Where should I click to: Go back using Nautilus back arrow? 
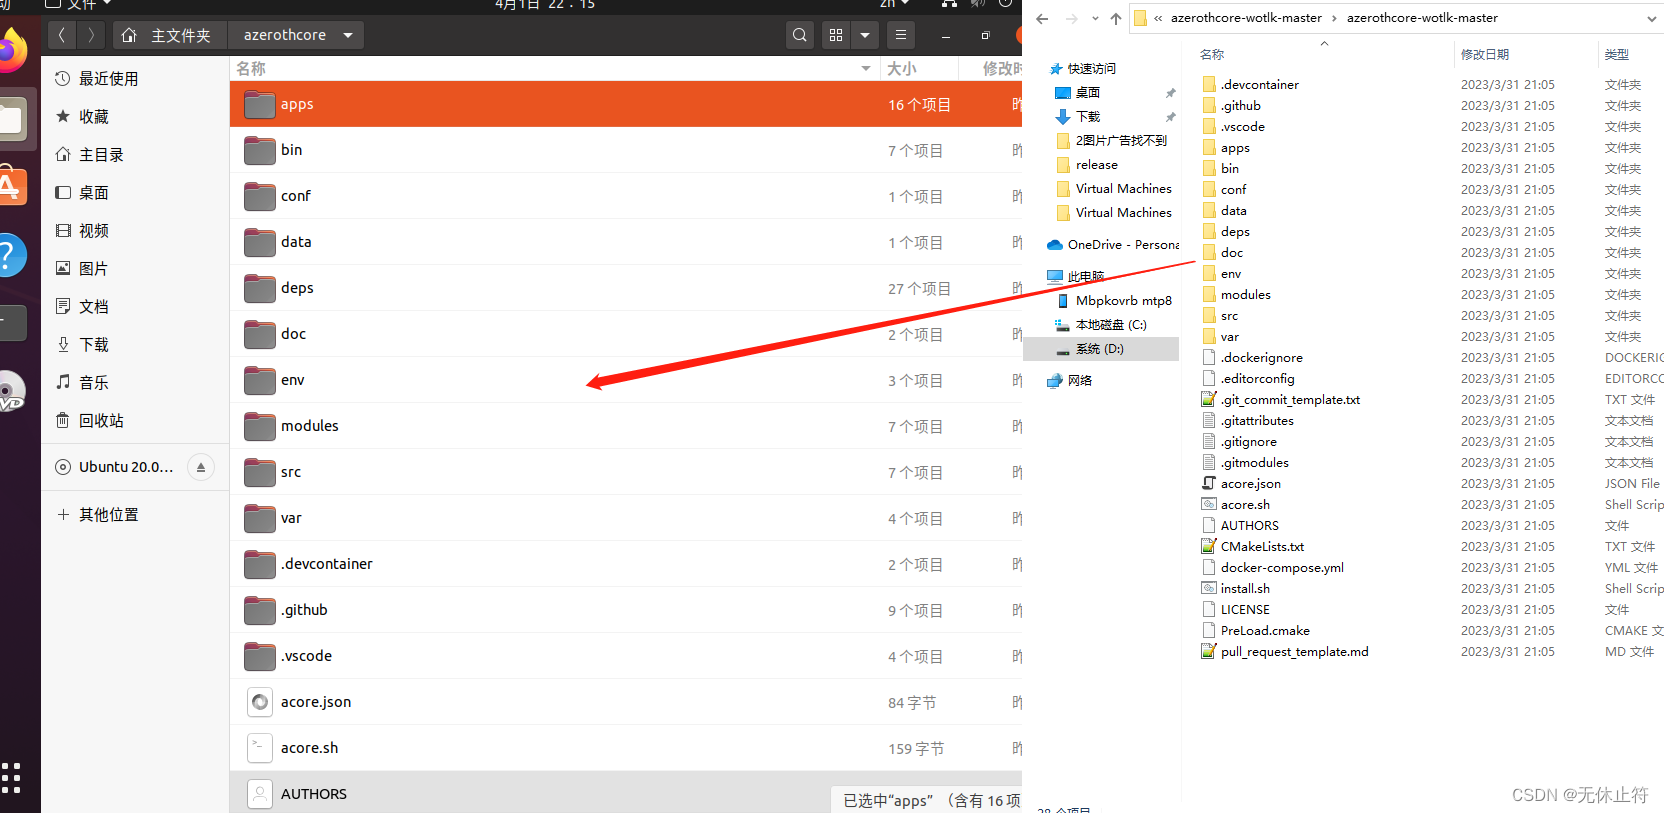(x=62, y=35)
